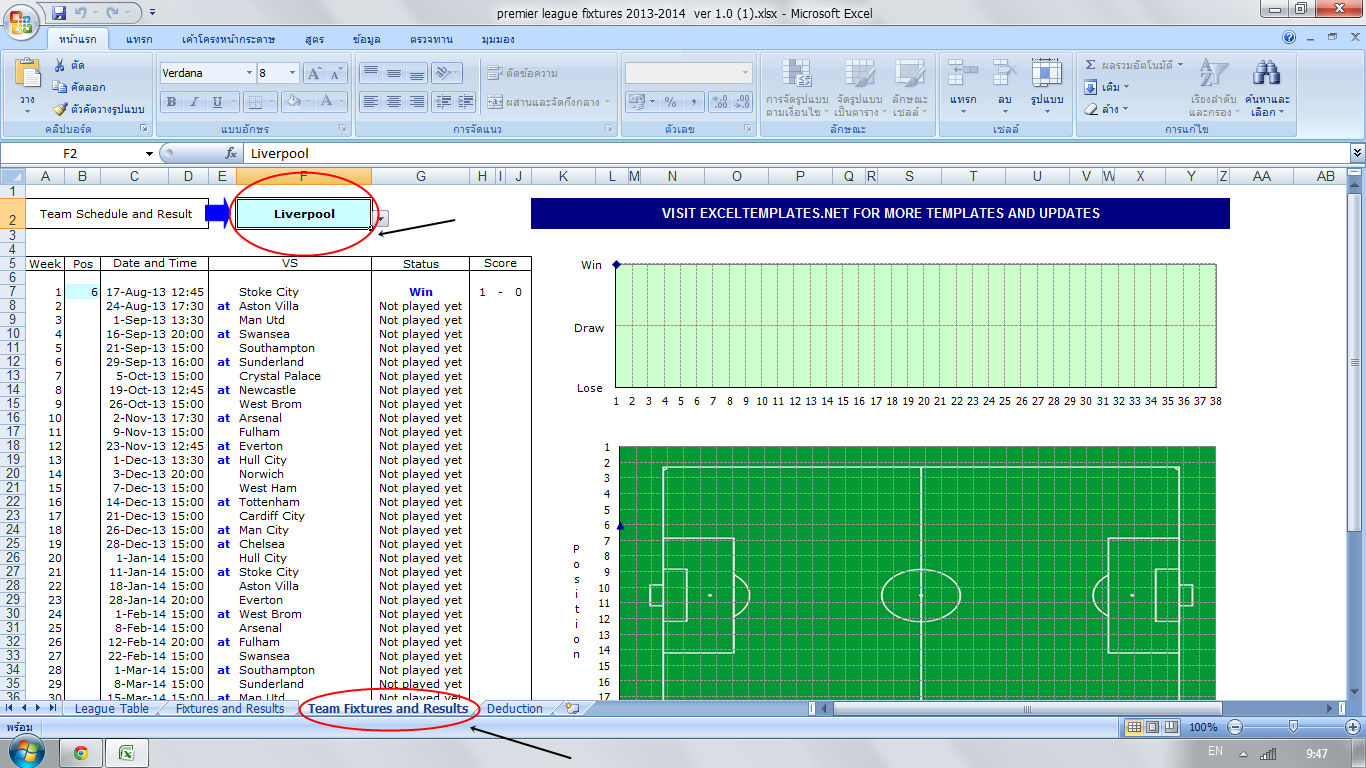Open Excel Help question mark icon
This screenshot has height=768, width=1366.
(x=1289, y=38)
